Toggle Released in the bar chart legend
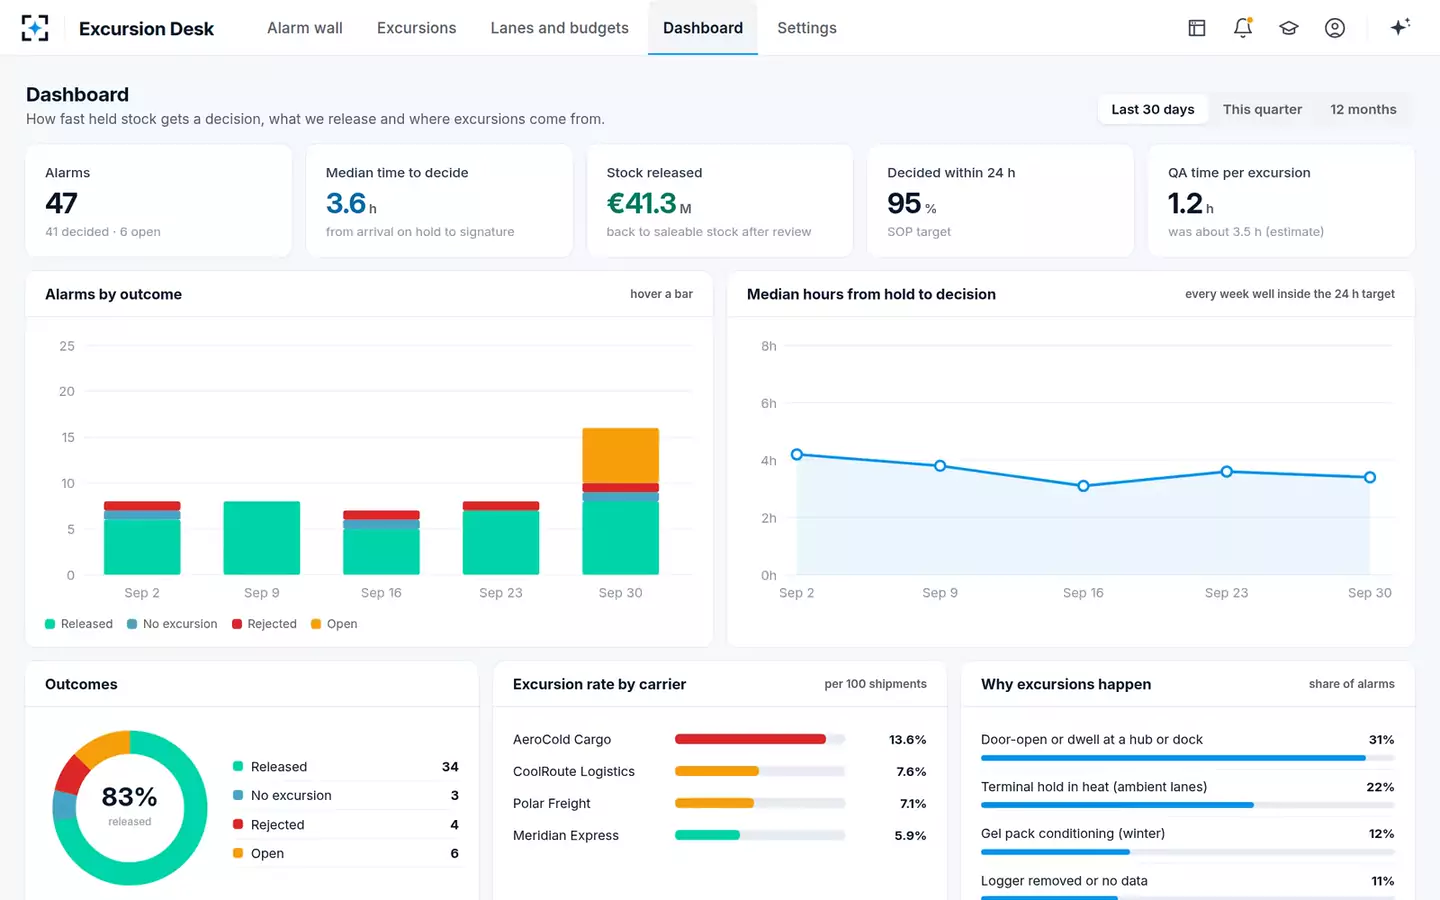This screenshot has height=900, width=1440. tap(79, 624)
